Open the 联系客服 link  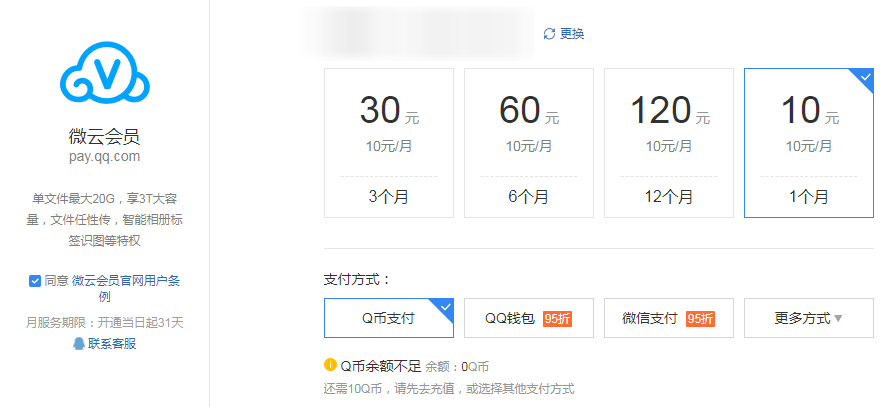click(x=111, y=344)
